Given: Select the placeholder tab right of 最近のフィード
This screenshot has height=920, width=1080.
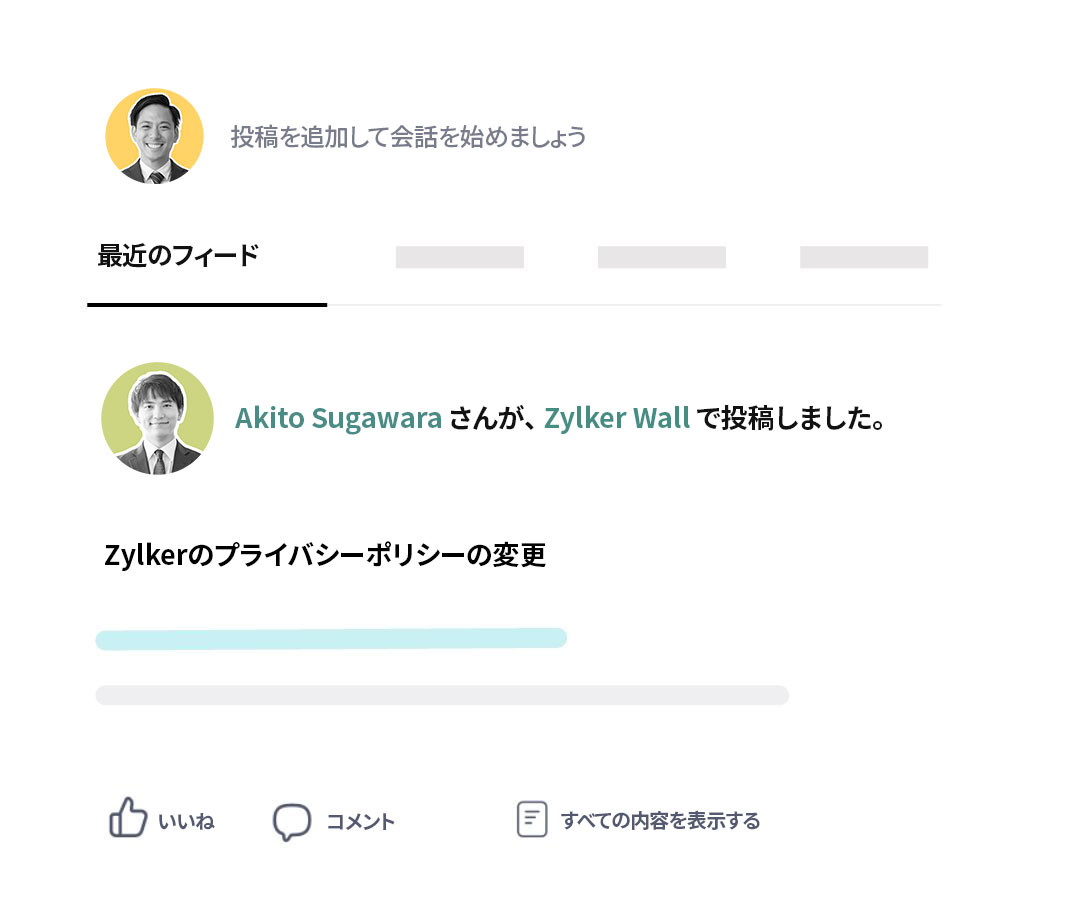Looking at the screenshot, I should tap(459, 257).
